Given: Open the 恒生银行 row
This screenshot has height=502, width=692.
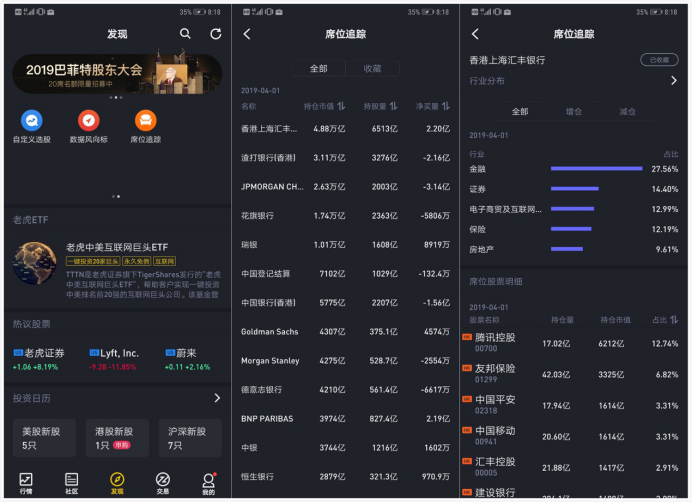Looking at the screenshot, I should click(x=345, y=476).
